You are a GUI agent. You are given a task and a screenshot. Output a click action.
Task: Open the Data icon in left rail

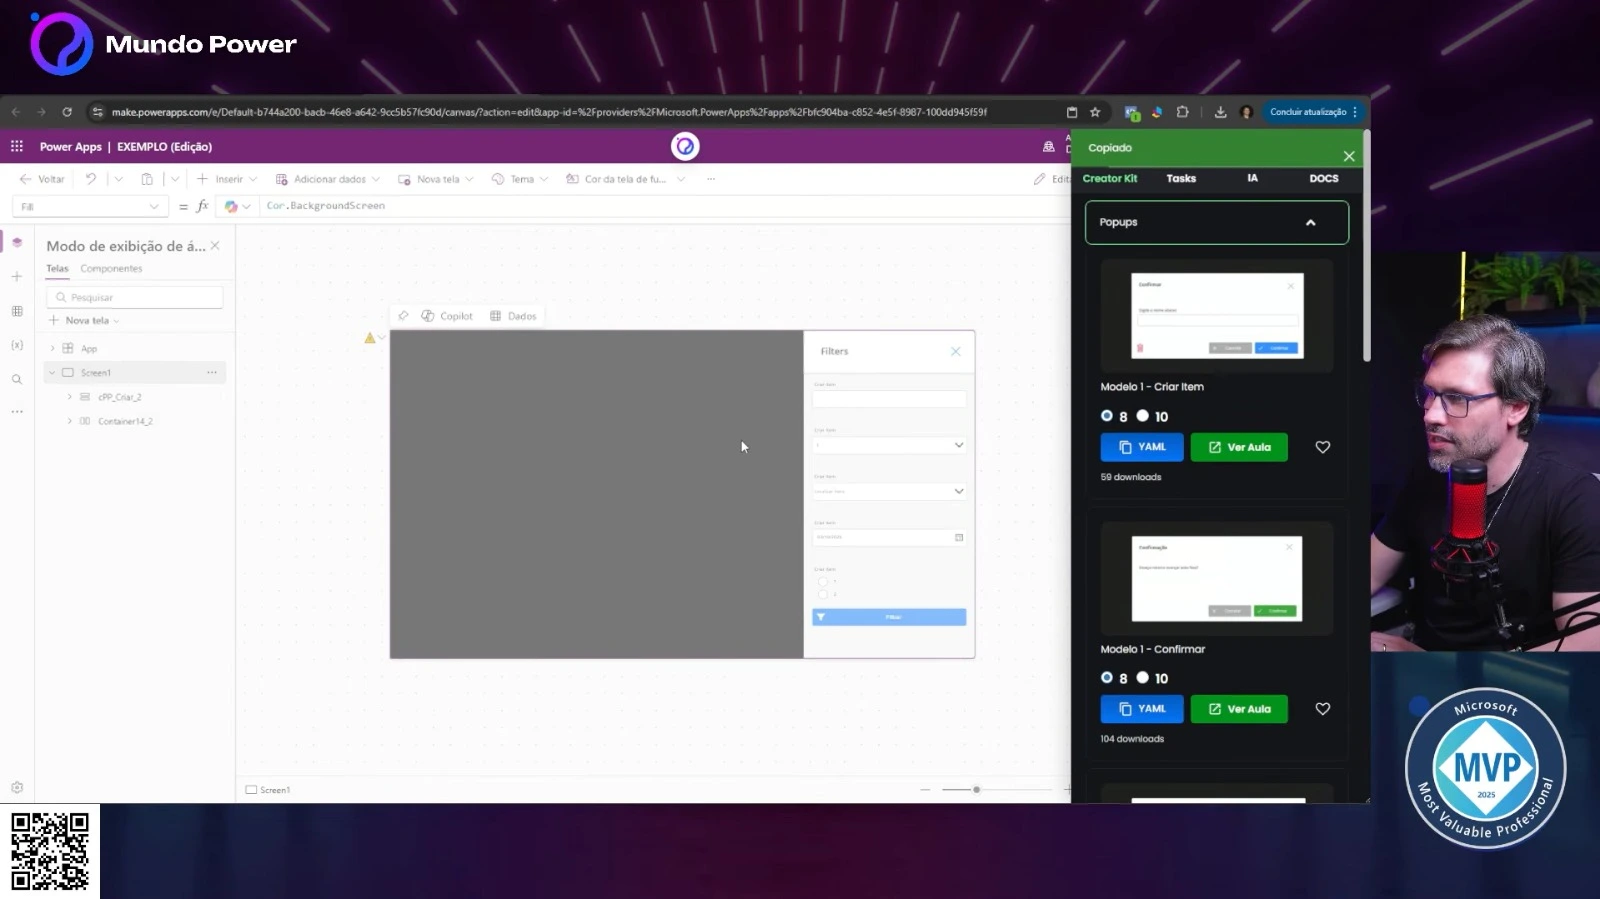(17, 311)
